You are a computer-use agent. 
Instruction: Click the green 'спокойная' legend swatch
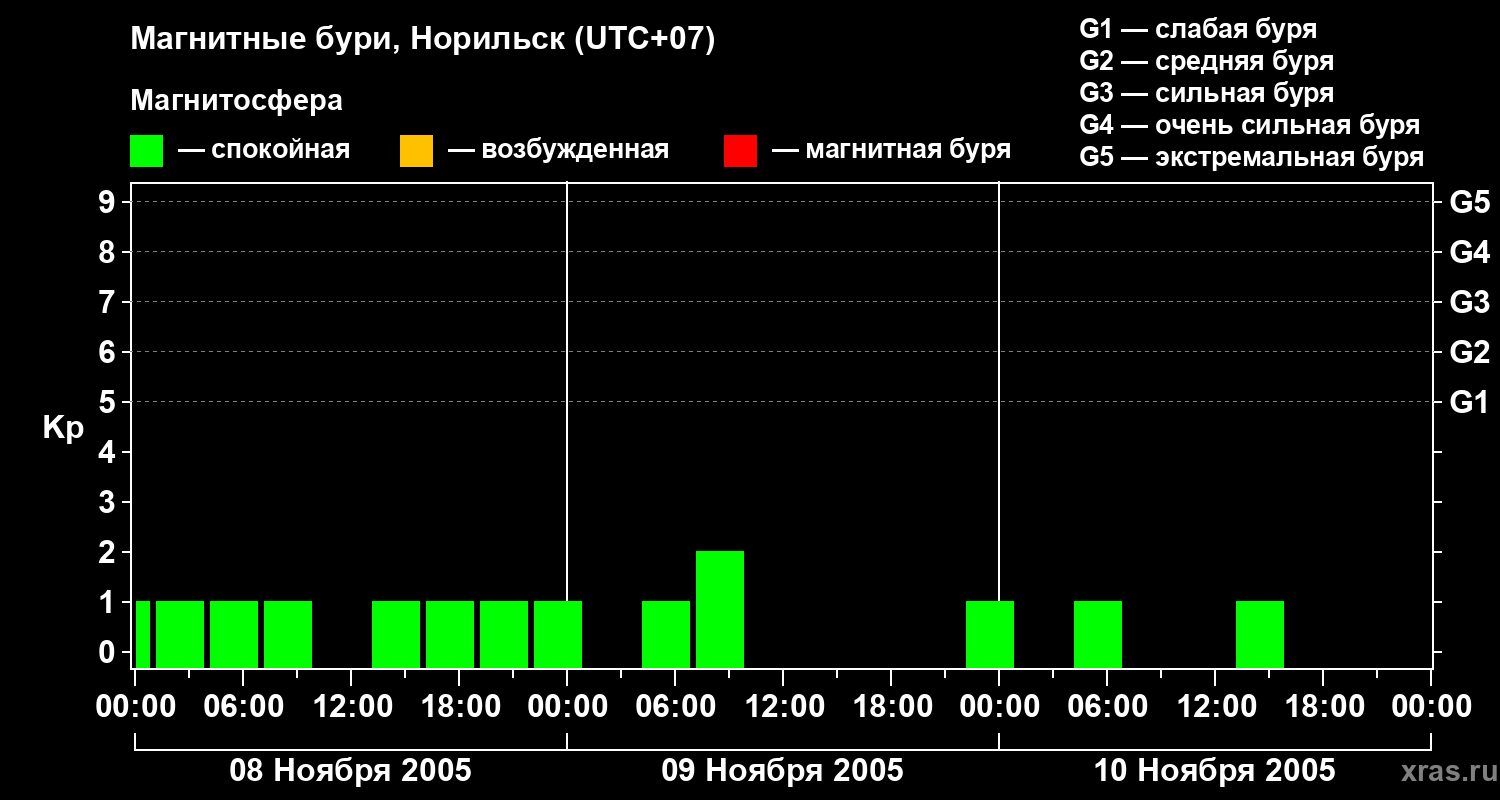(146, 151)
